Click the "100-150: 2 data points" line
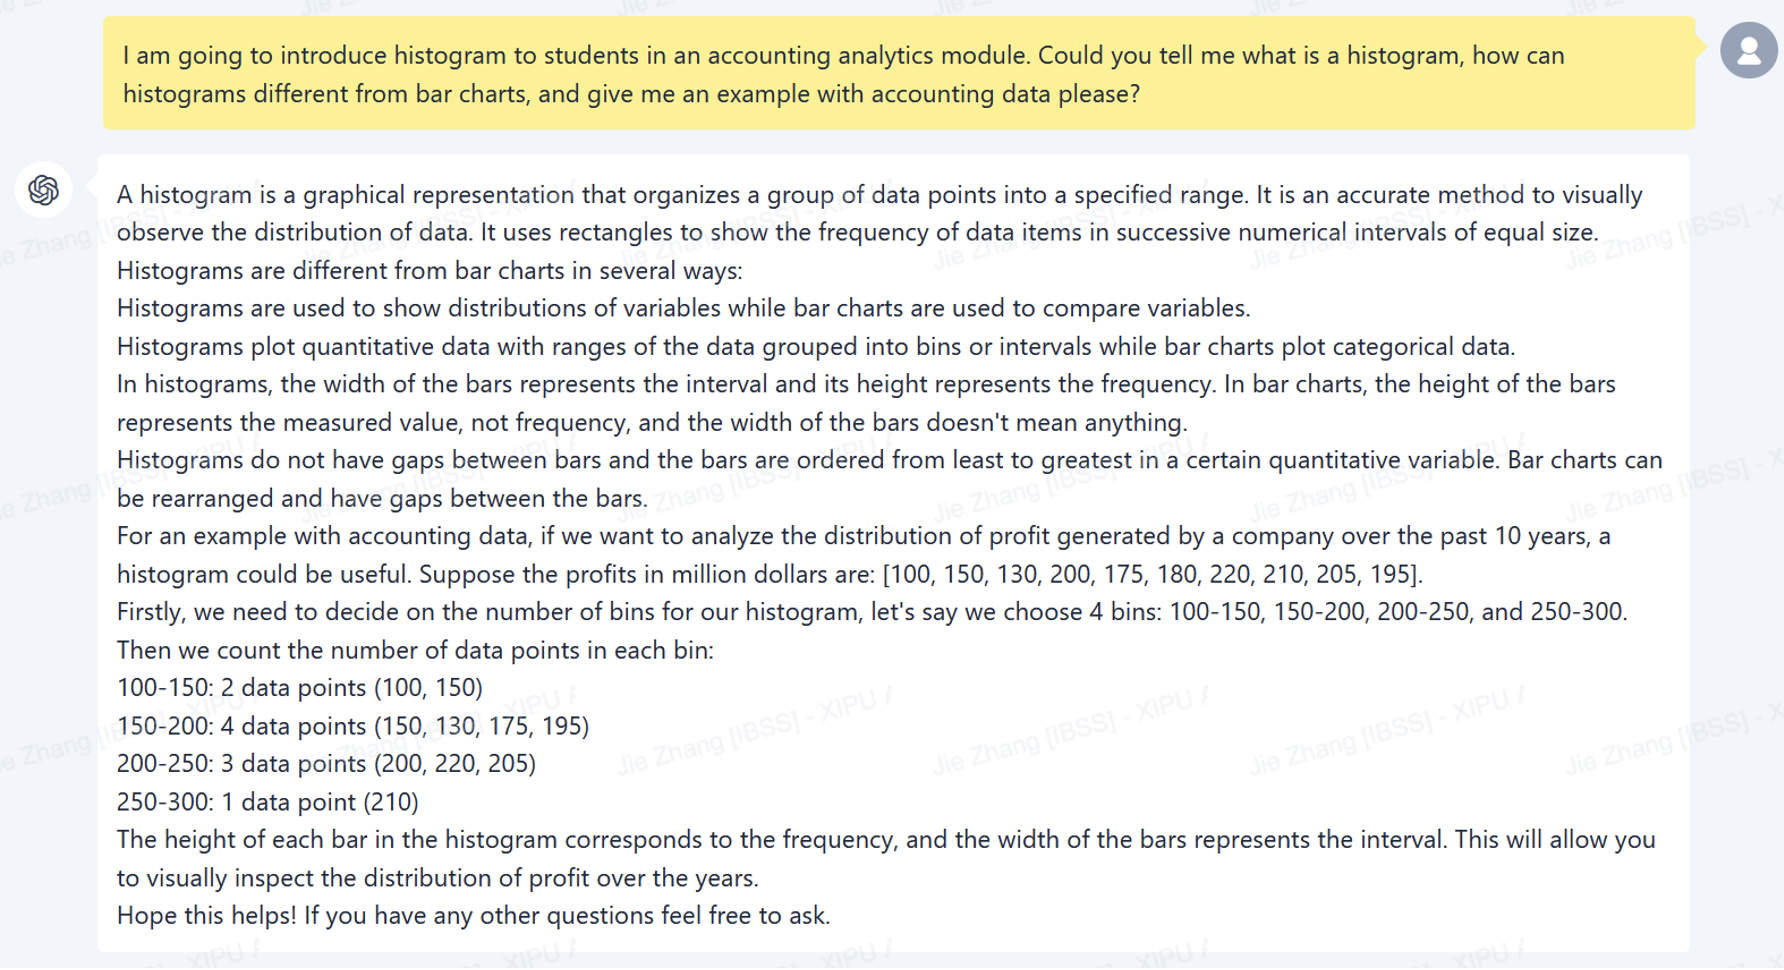1784x970 pixels. point(299,688)
